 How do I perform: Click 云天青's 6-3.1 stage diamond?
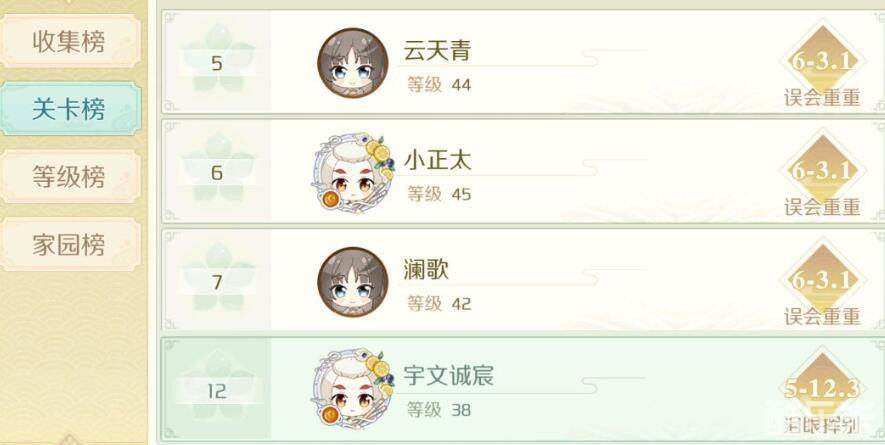(x=822, y=61)
